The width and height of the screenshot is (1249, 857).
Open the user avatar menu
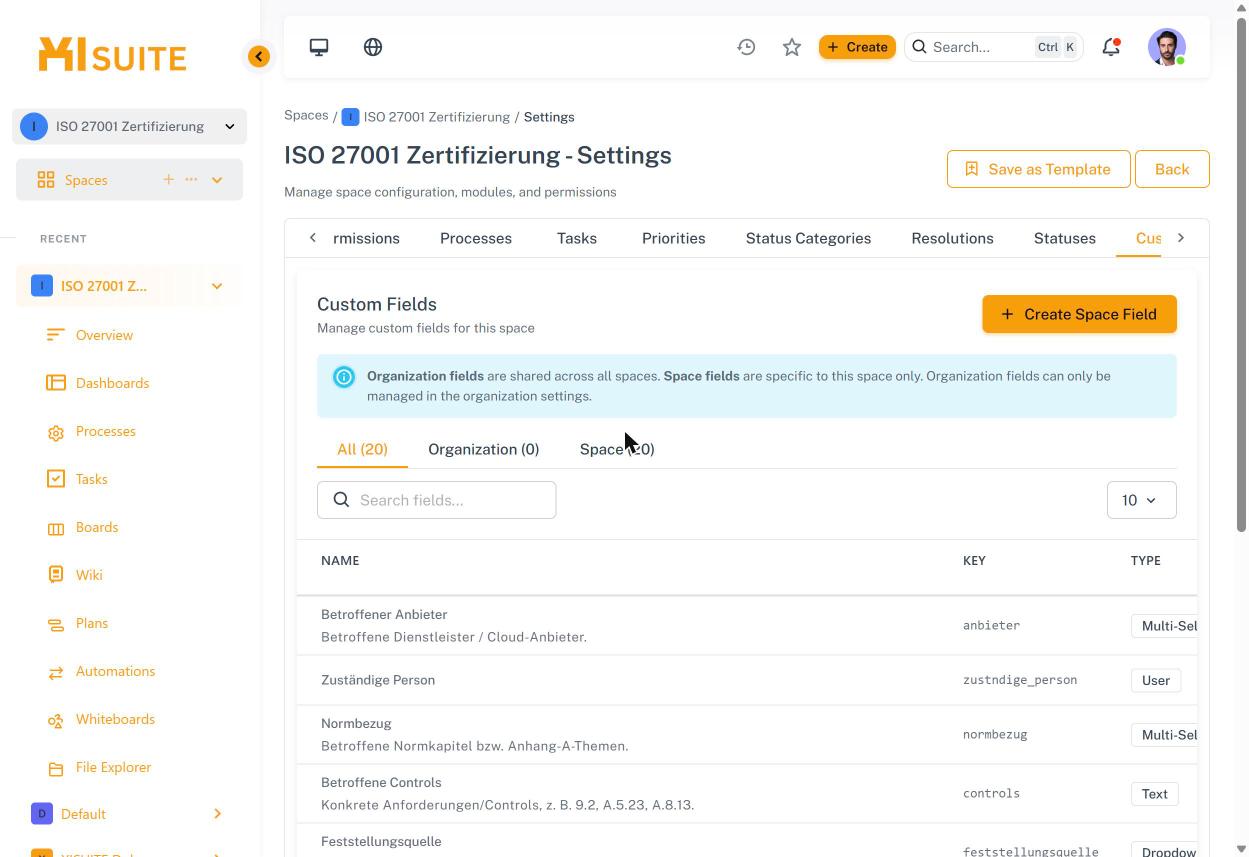(x=1167, y=47)
